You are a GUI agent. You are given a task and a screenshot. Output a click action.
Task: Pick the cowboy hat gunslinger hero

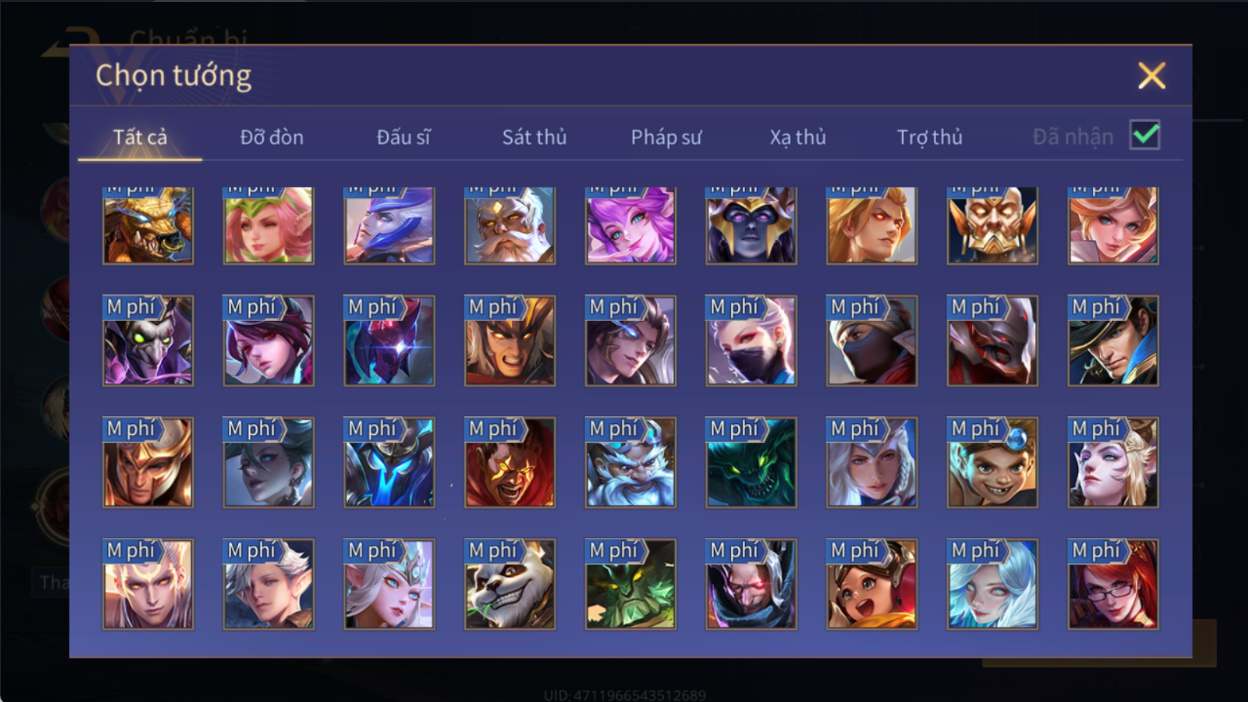click(x=1113, y=341)
